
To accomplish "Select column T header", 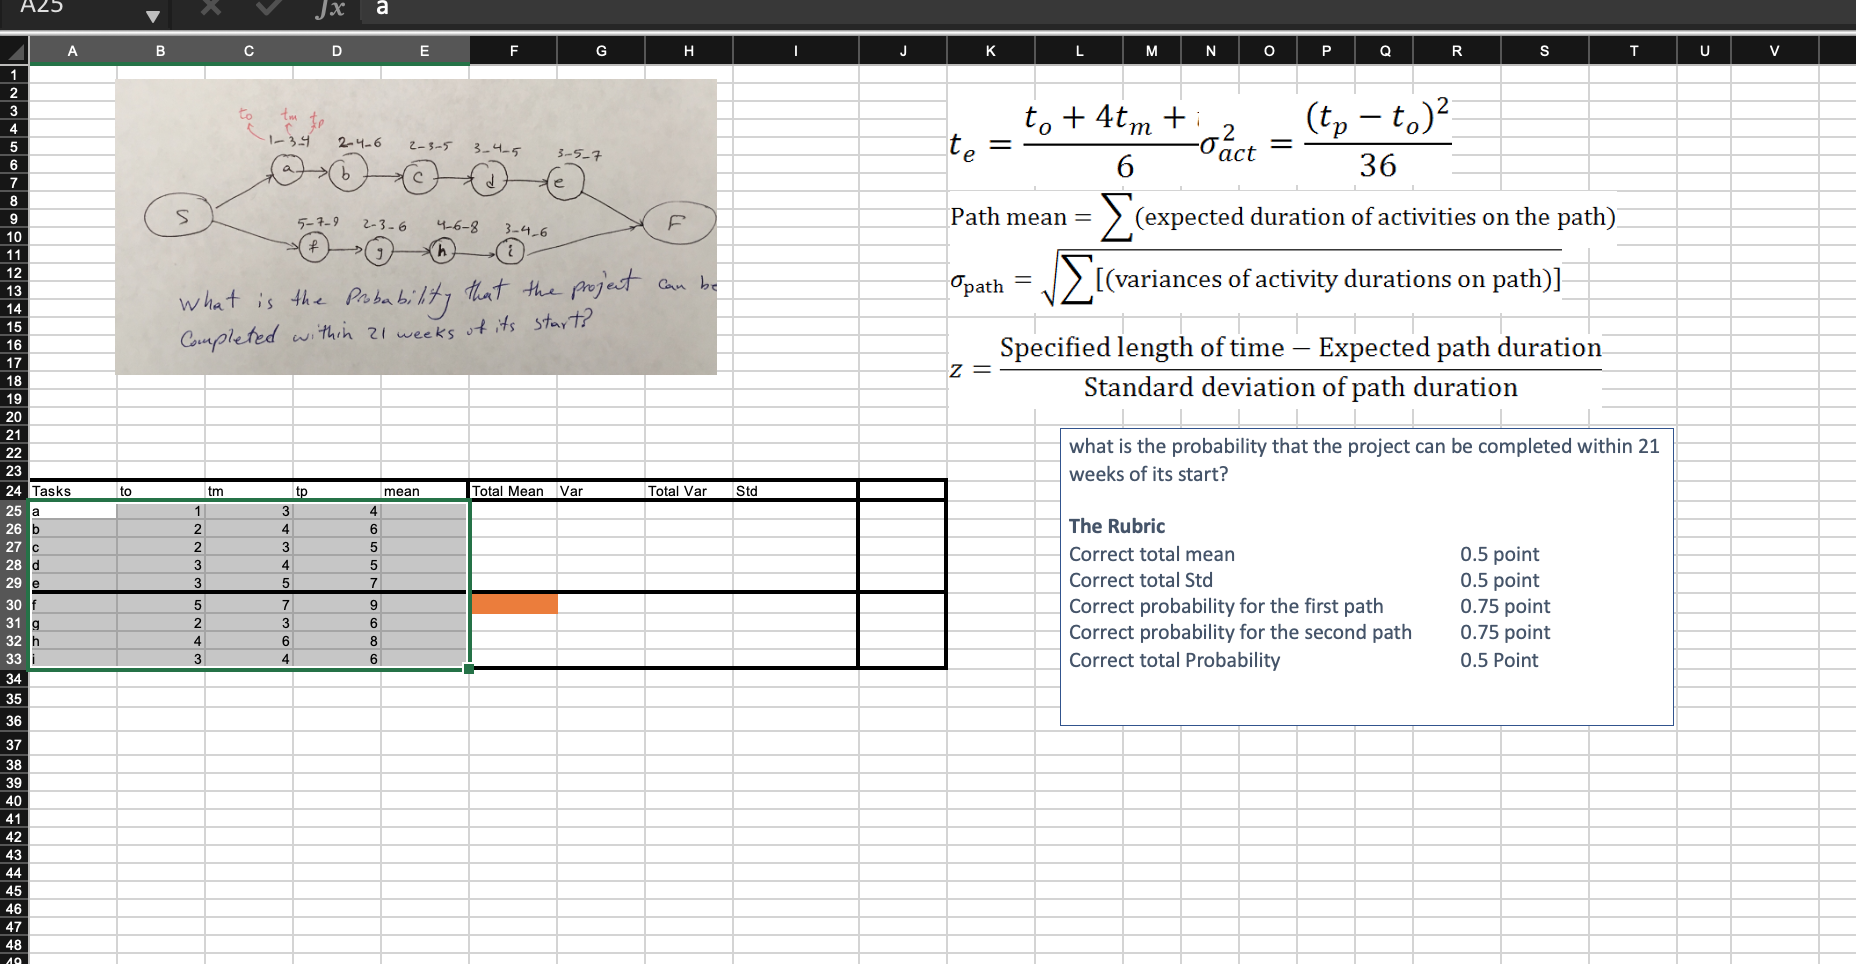I will pyautogui.click(x=1634, y=50).
